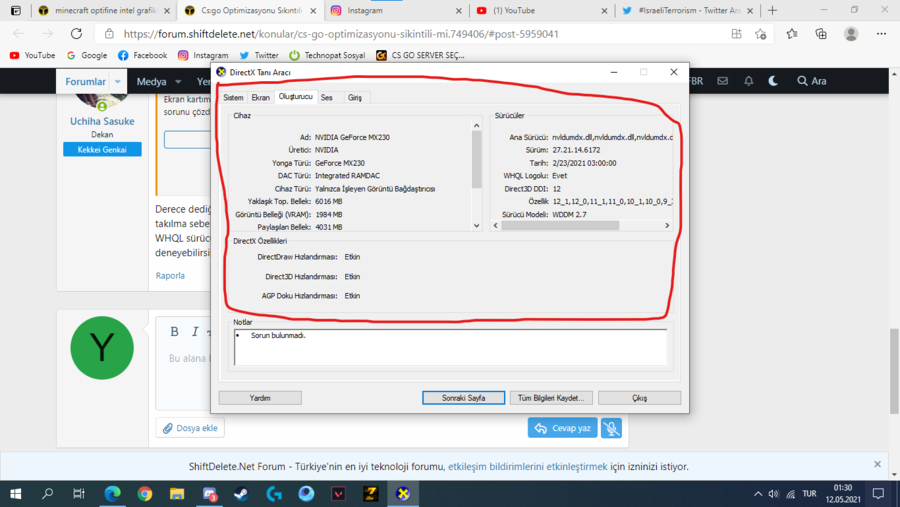Open the browser profile avatar
This screenshot has width=900, height=507.
pos(851,34)
